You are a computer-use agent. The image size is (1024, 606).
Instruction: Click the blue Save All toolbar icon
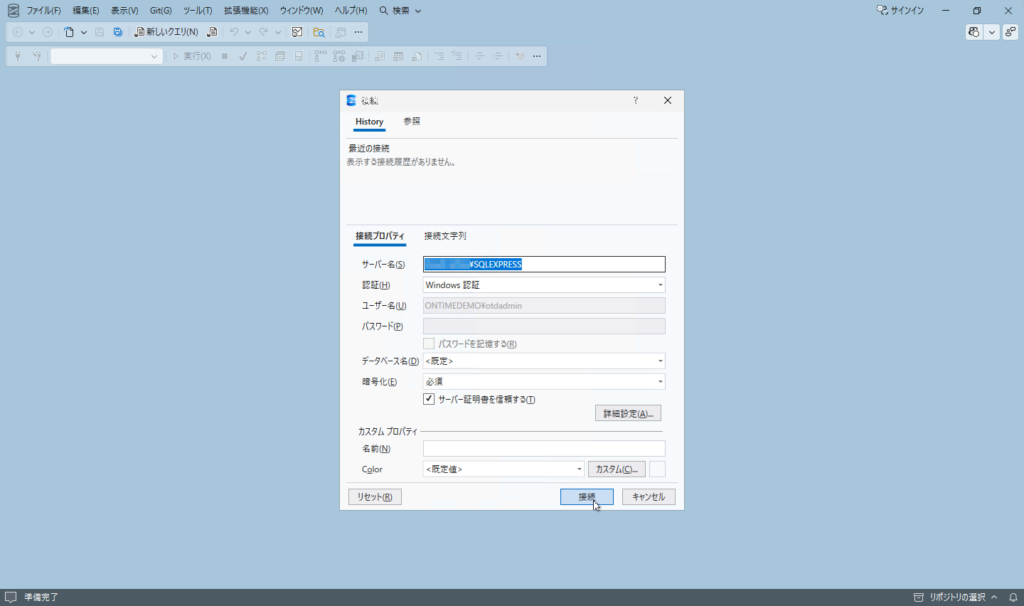coord(118,32)
